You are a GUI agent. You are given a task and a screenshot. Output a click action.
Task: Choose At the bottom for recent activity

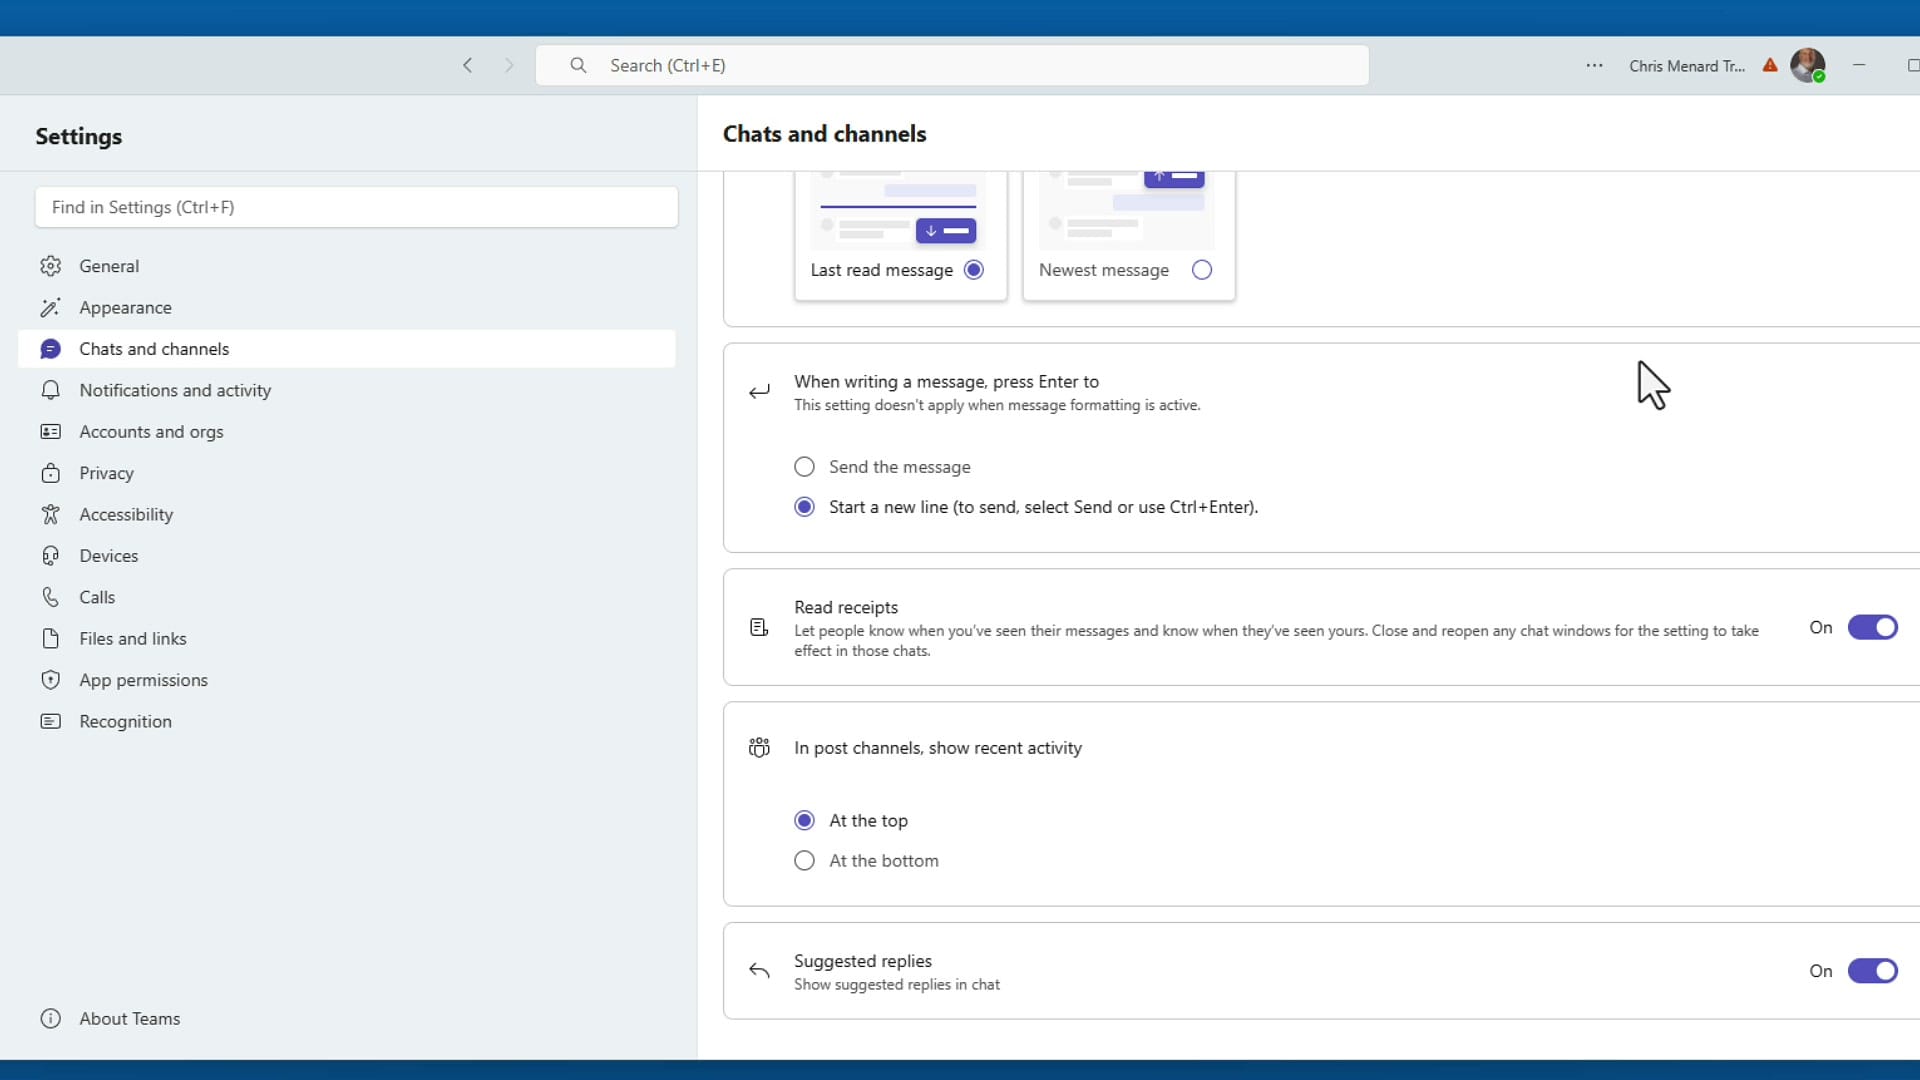(x=804, y=860)
